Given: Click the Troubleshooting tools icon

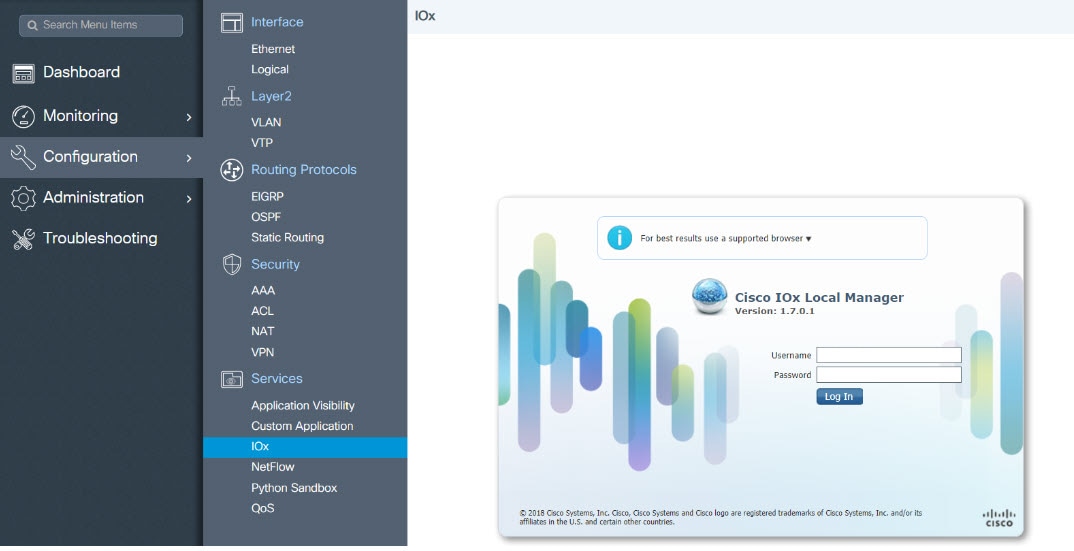Looking at the screenshot, I should pyautogui.click(x=23, y=238).
